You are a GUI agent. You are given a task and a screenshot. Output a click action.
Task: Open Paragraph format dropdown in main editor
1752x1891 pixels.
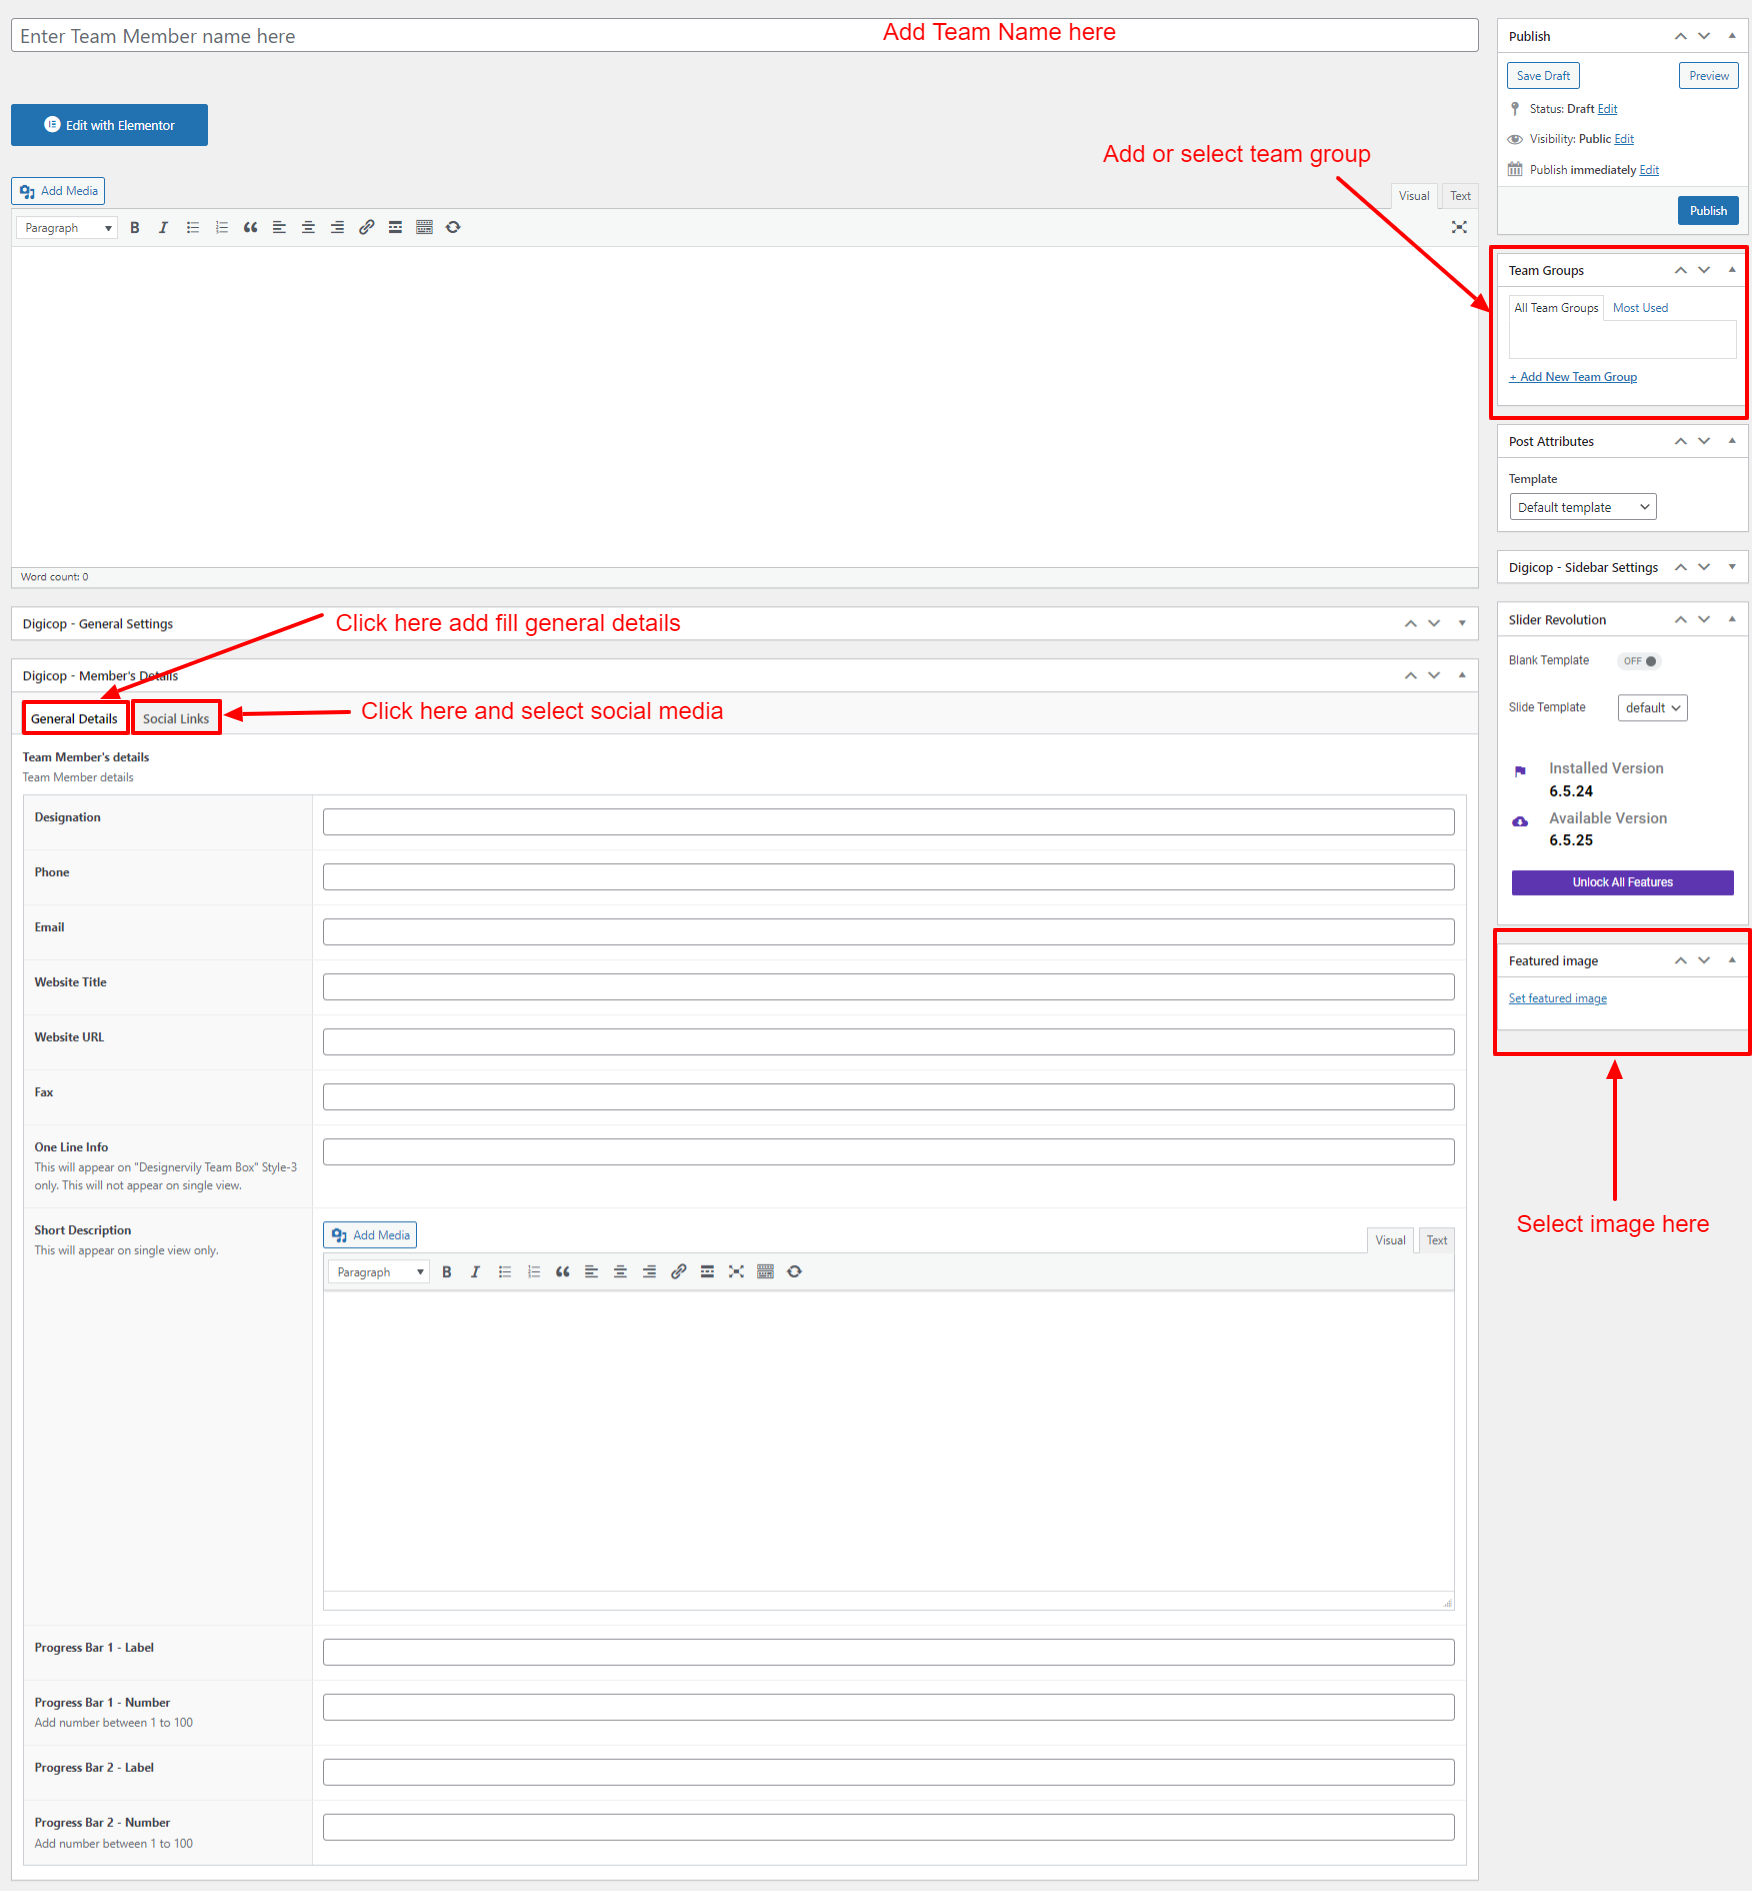tap(67, 228)
